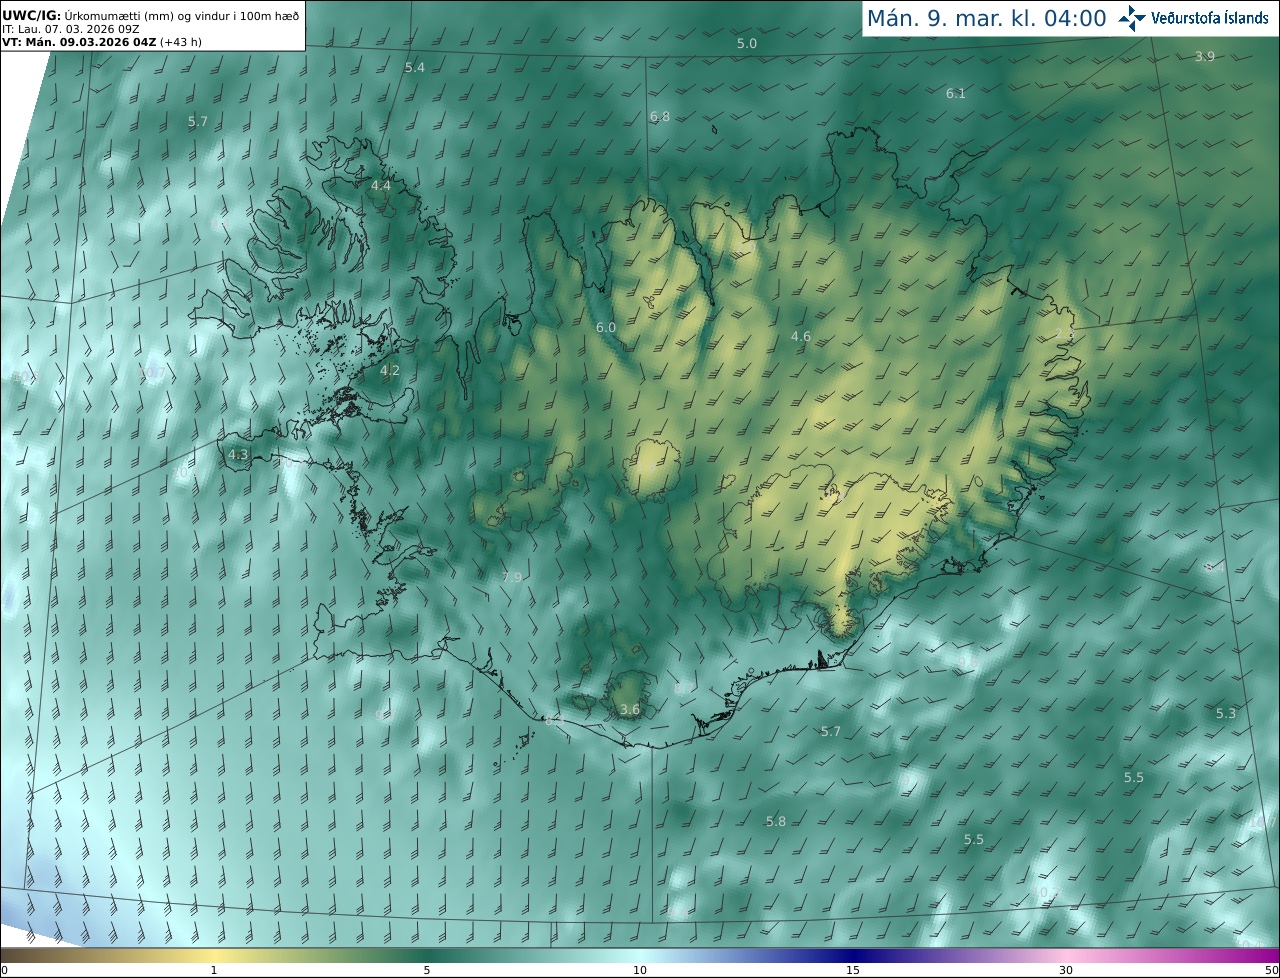1280x978 pixels.
Task: Click the 5.4 value label on the map
Action: (x=415, y=67)
